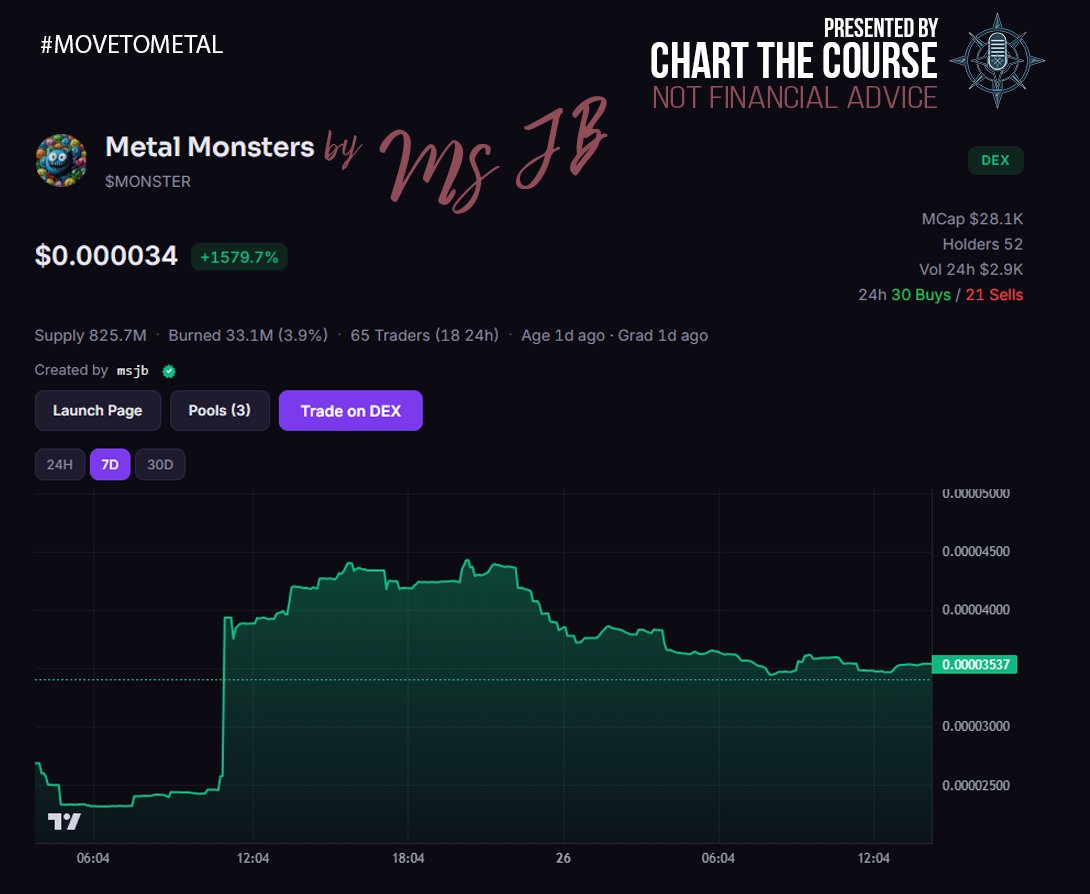Image resolution: width=1090 pixels, height=894 pixels.
Task: Click the #MOVETOMETAL hashtag
Action: pos(130,45)
